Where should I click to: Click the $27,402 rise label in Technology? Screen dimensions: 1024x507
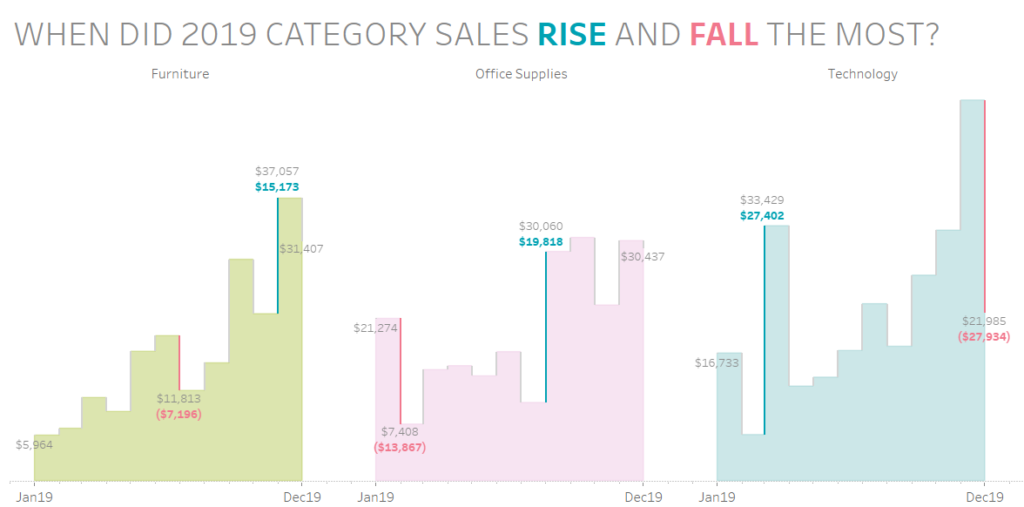click(x=762, y=215)
